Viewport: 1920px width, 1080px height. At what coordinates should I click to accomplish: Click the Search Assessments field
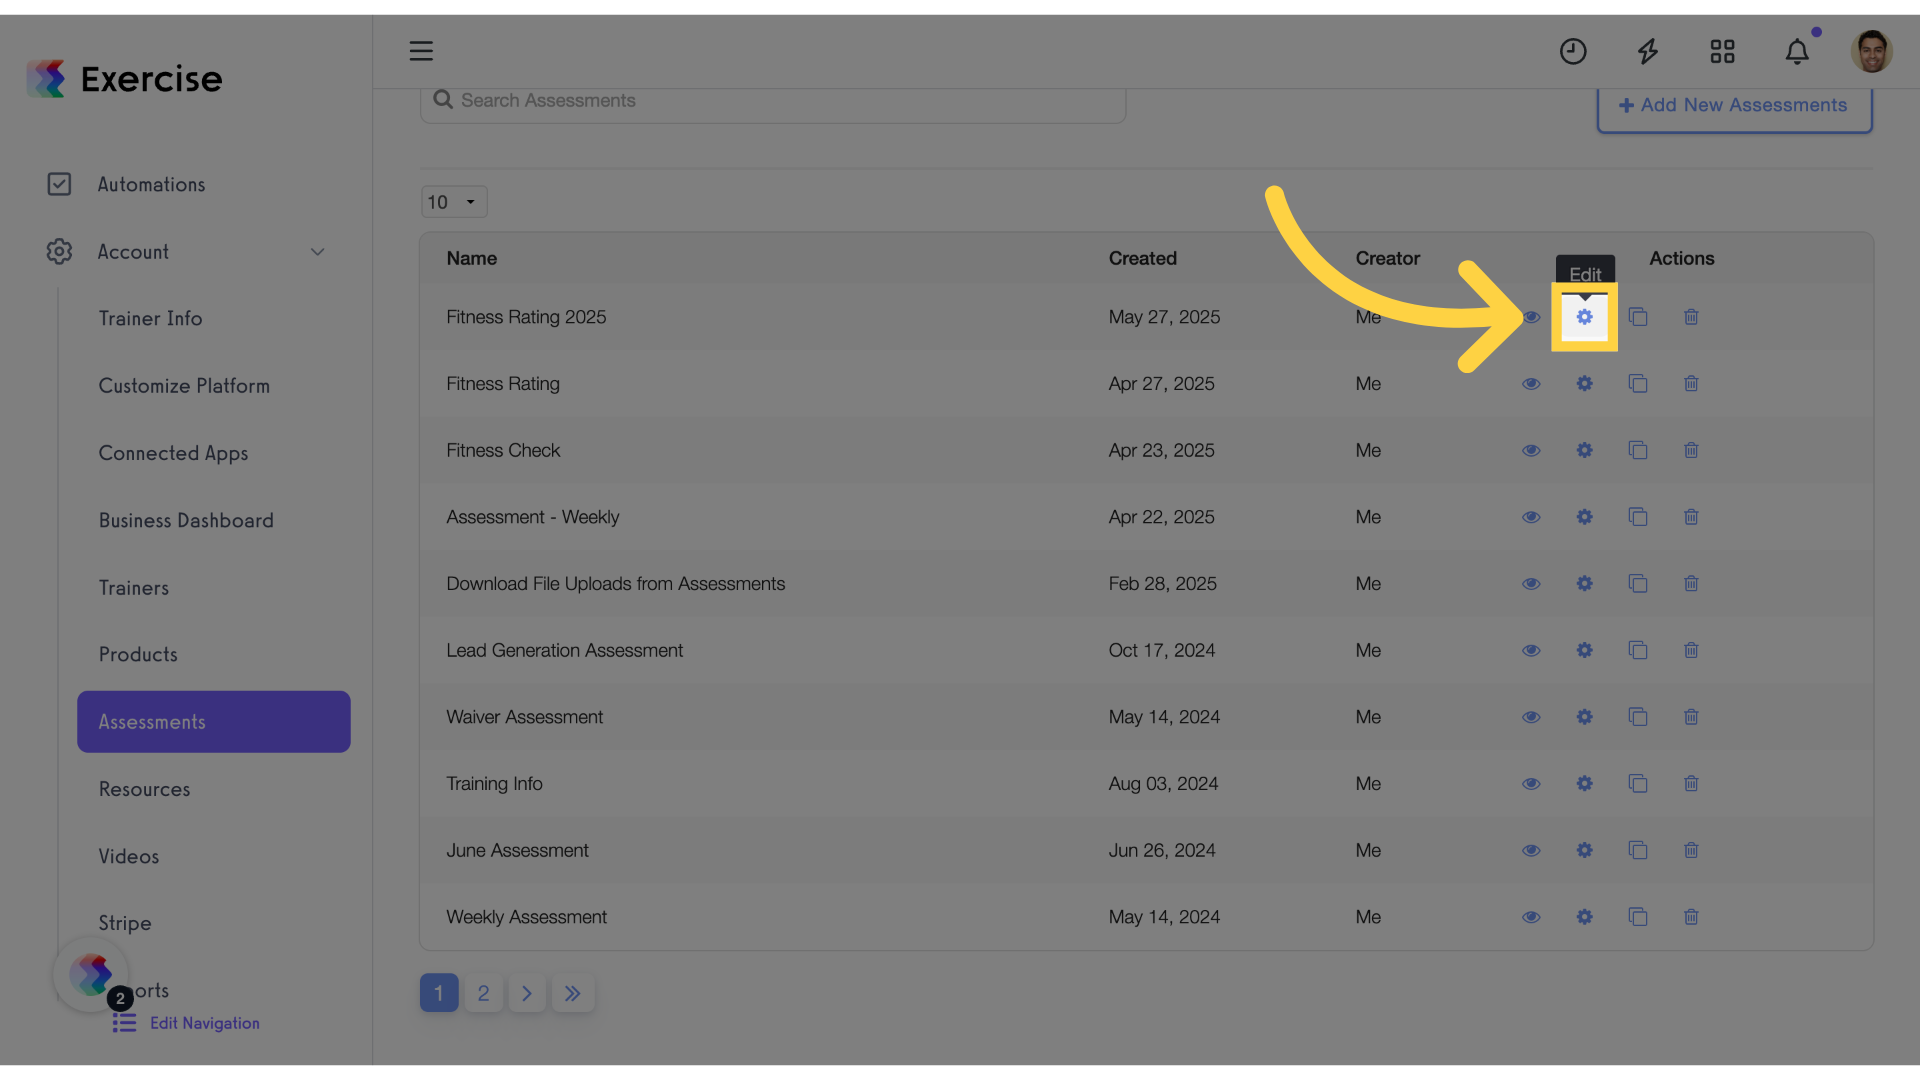coord(773,102)
